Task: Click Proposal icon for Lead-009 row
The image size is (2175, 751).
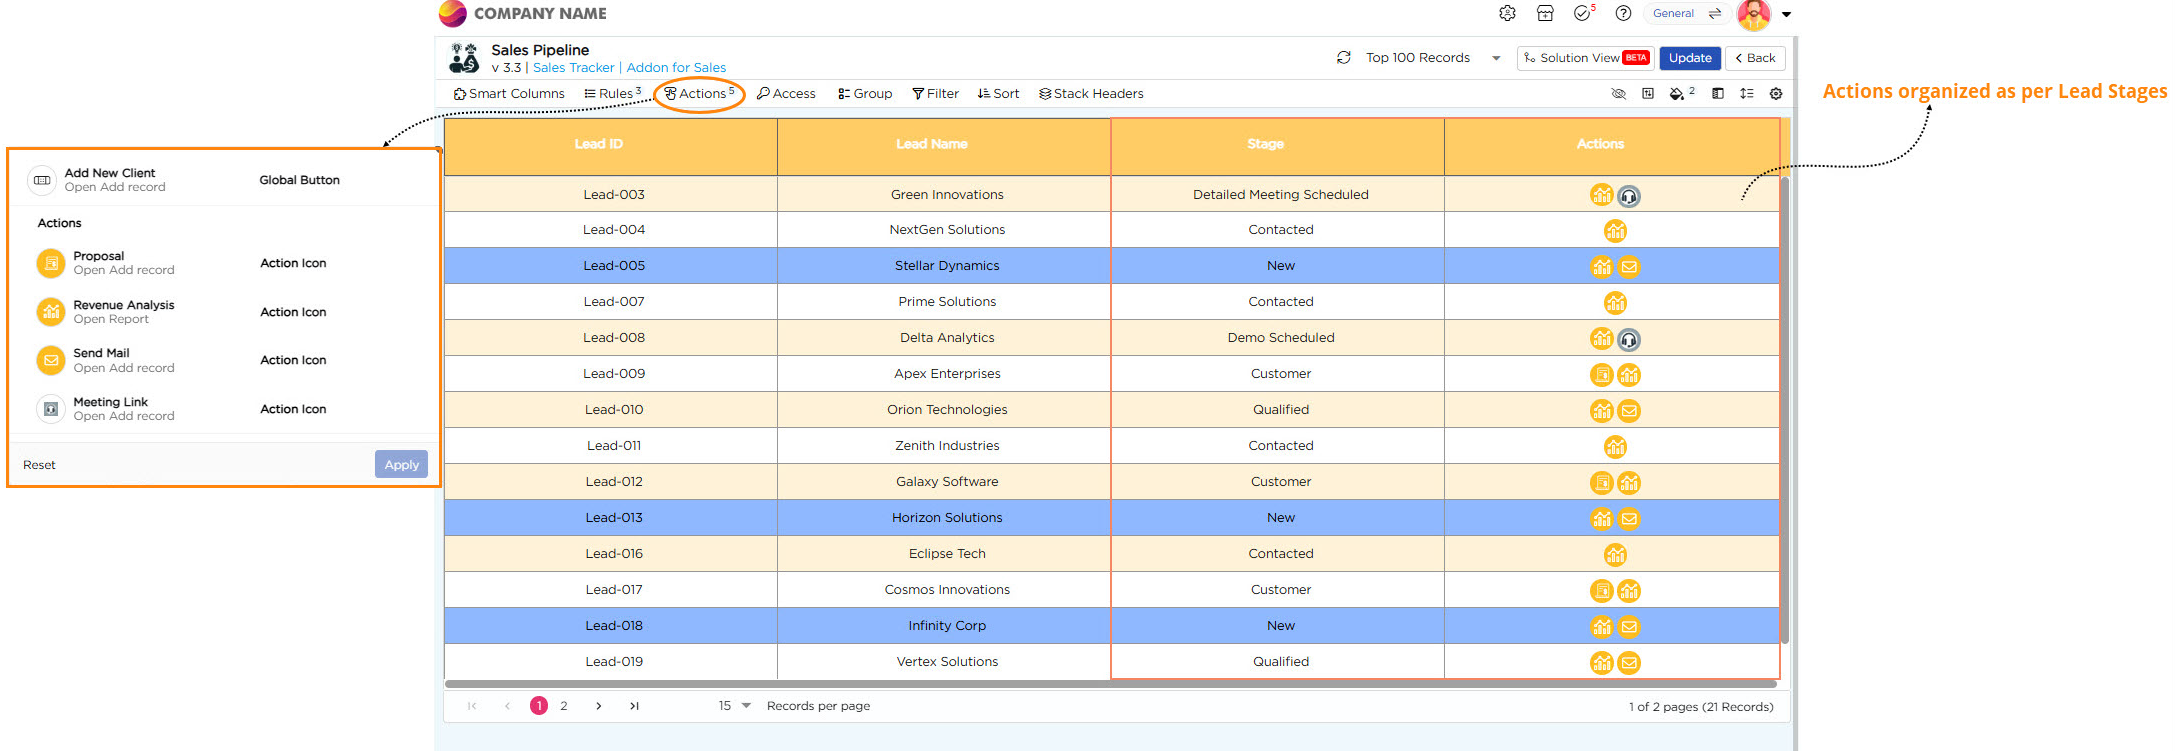Action: (1601, 375)
